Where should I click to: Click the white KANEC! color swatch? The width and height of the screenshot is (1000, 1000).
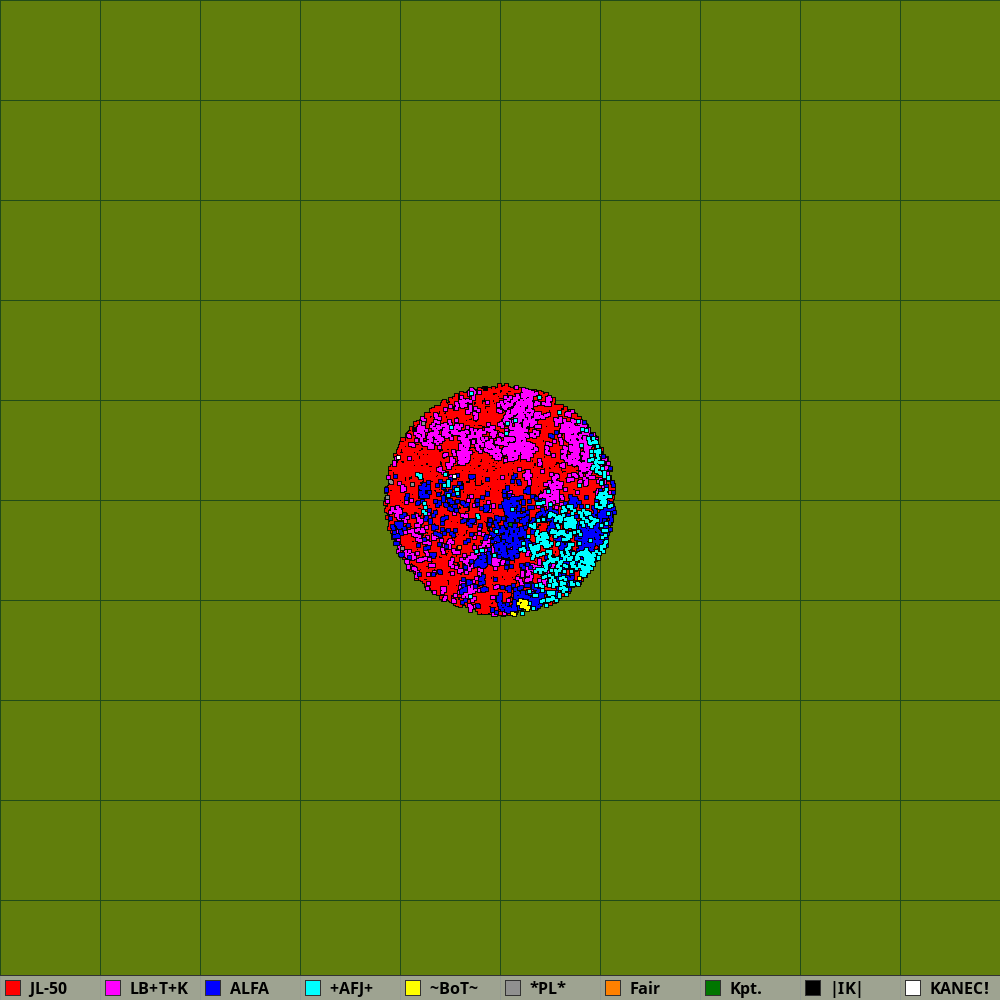point(913,988)
